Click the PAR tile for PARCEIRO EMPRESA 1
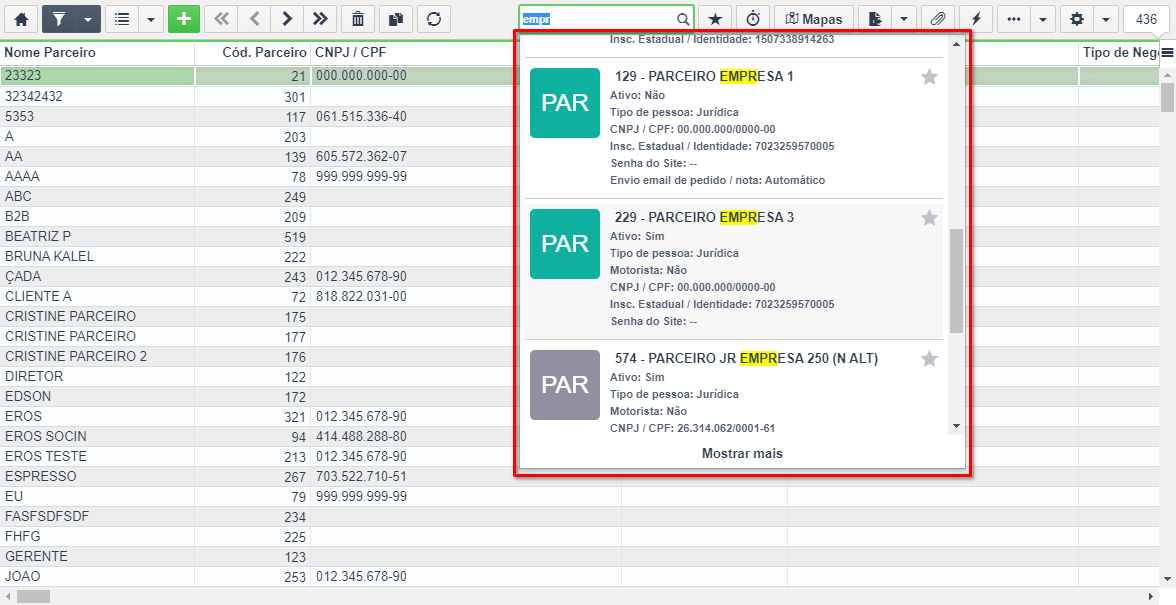This screenshot has width=1176, height=605. [565, 103]
